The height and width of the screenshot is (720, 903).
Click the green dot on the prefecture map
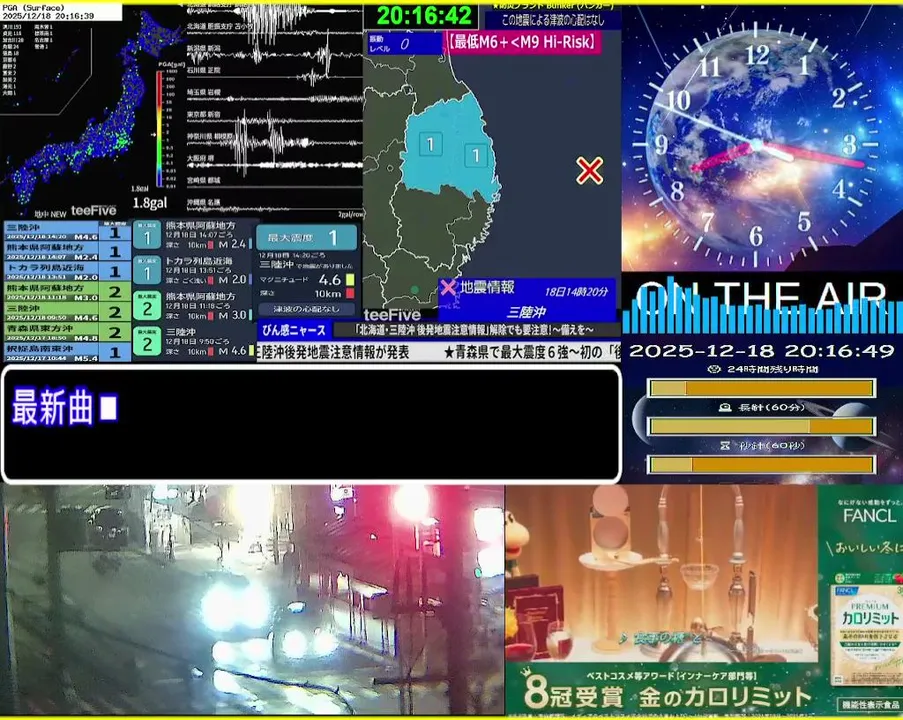pos(415,289)
